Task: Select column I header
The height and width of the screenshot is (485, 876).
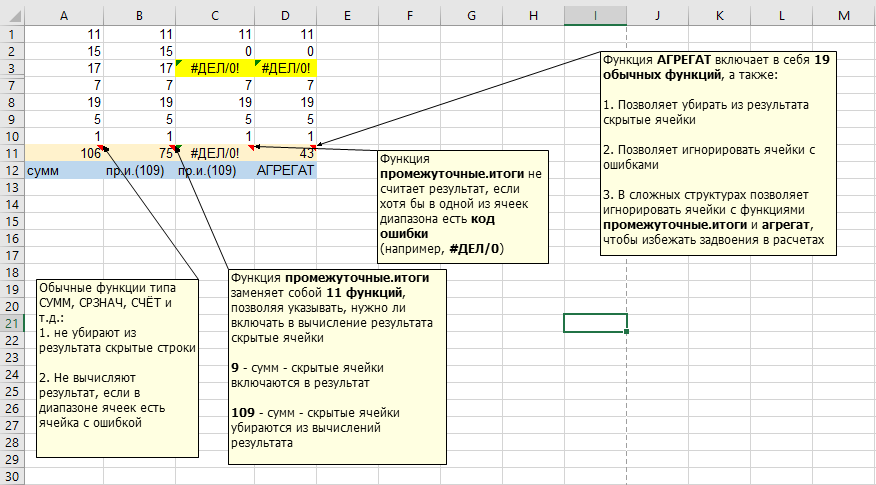Action: 596,16
